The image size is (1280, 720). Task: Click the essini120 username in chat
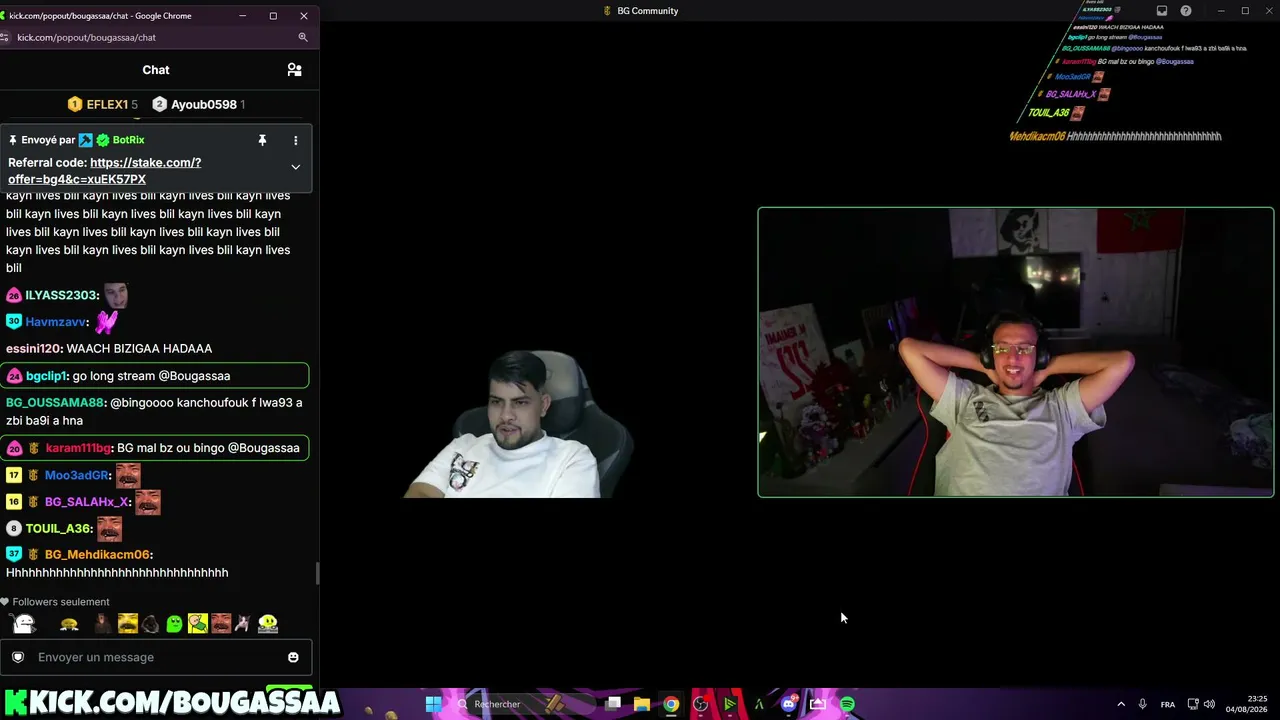(34, 348)
